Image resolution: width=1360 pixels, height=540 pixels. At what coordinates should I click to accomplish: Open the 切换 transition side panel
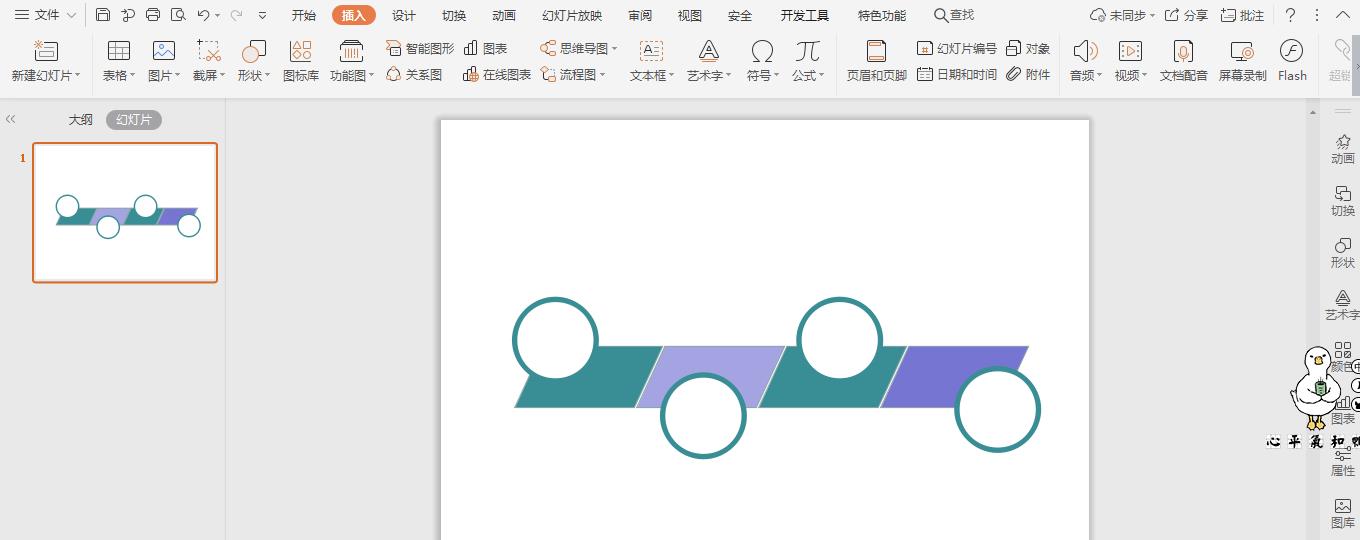pos(1343,202)
